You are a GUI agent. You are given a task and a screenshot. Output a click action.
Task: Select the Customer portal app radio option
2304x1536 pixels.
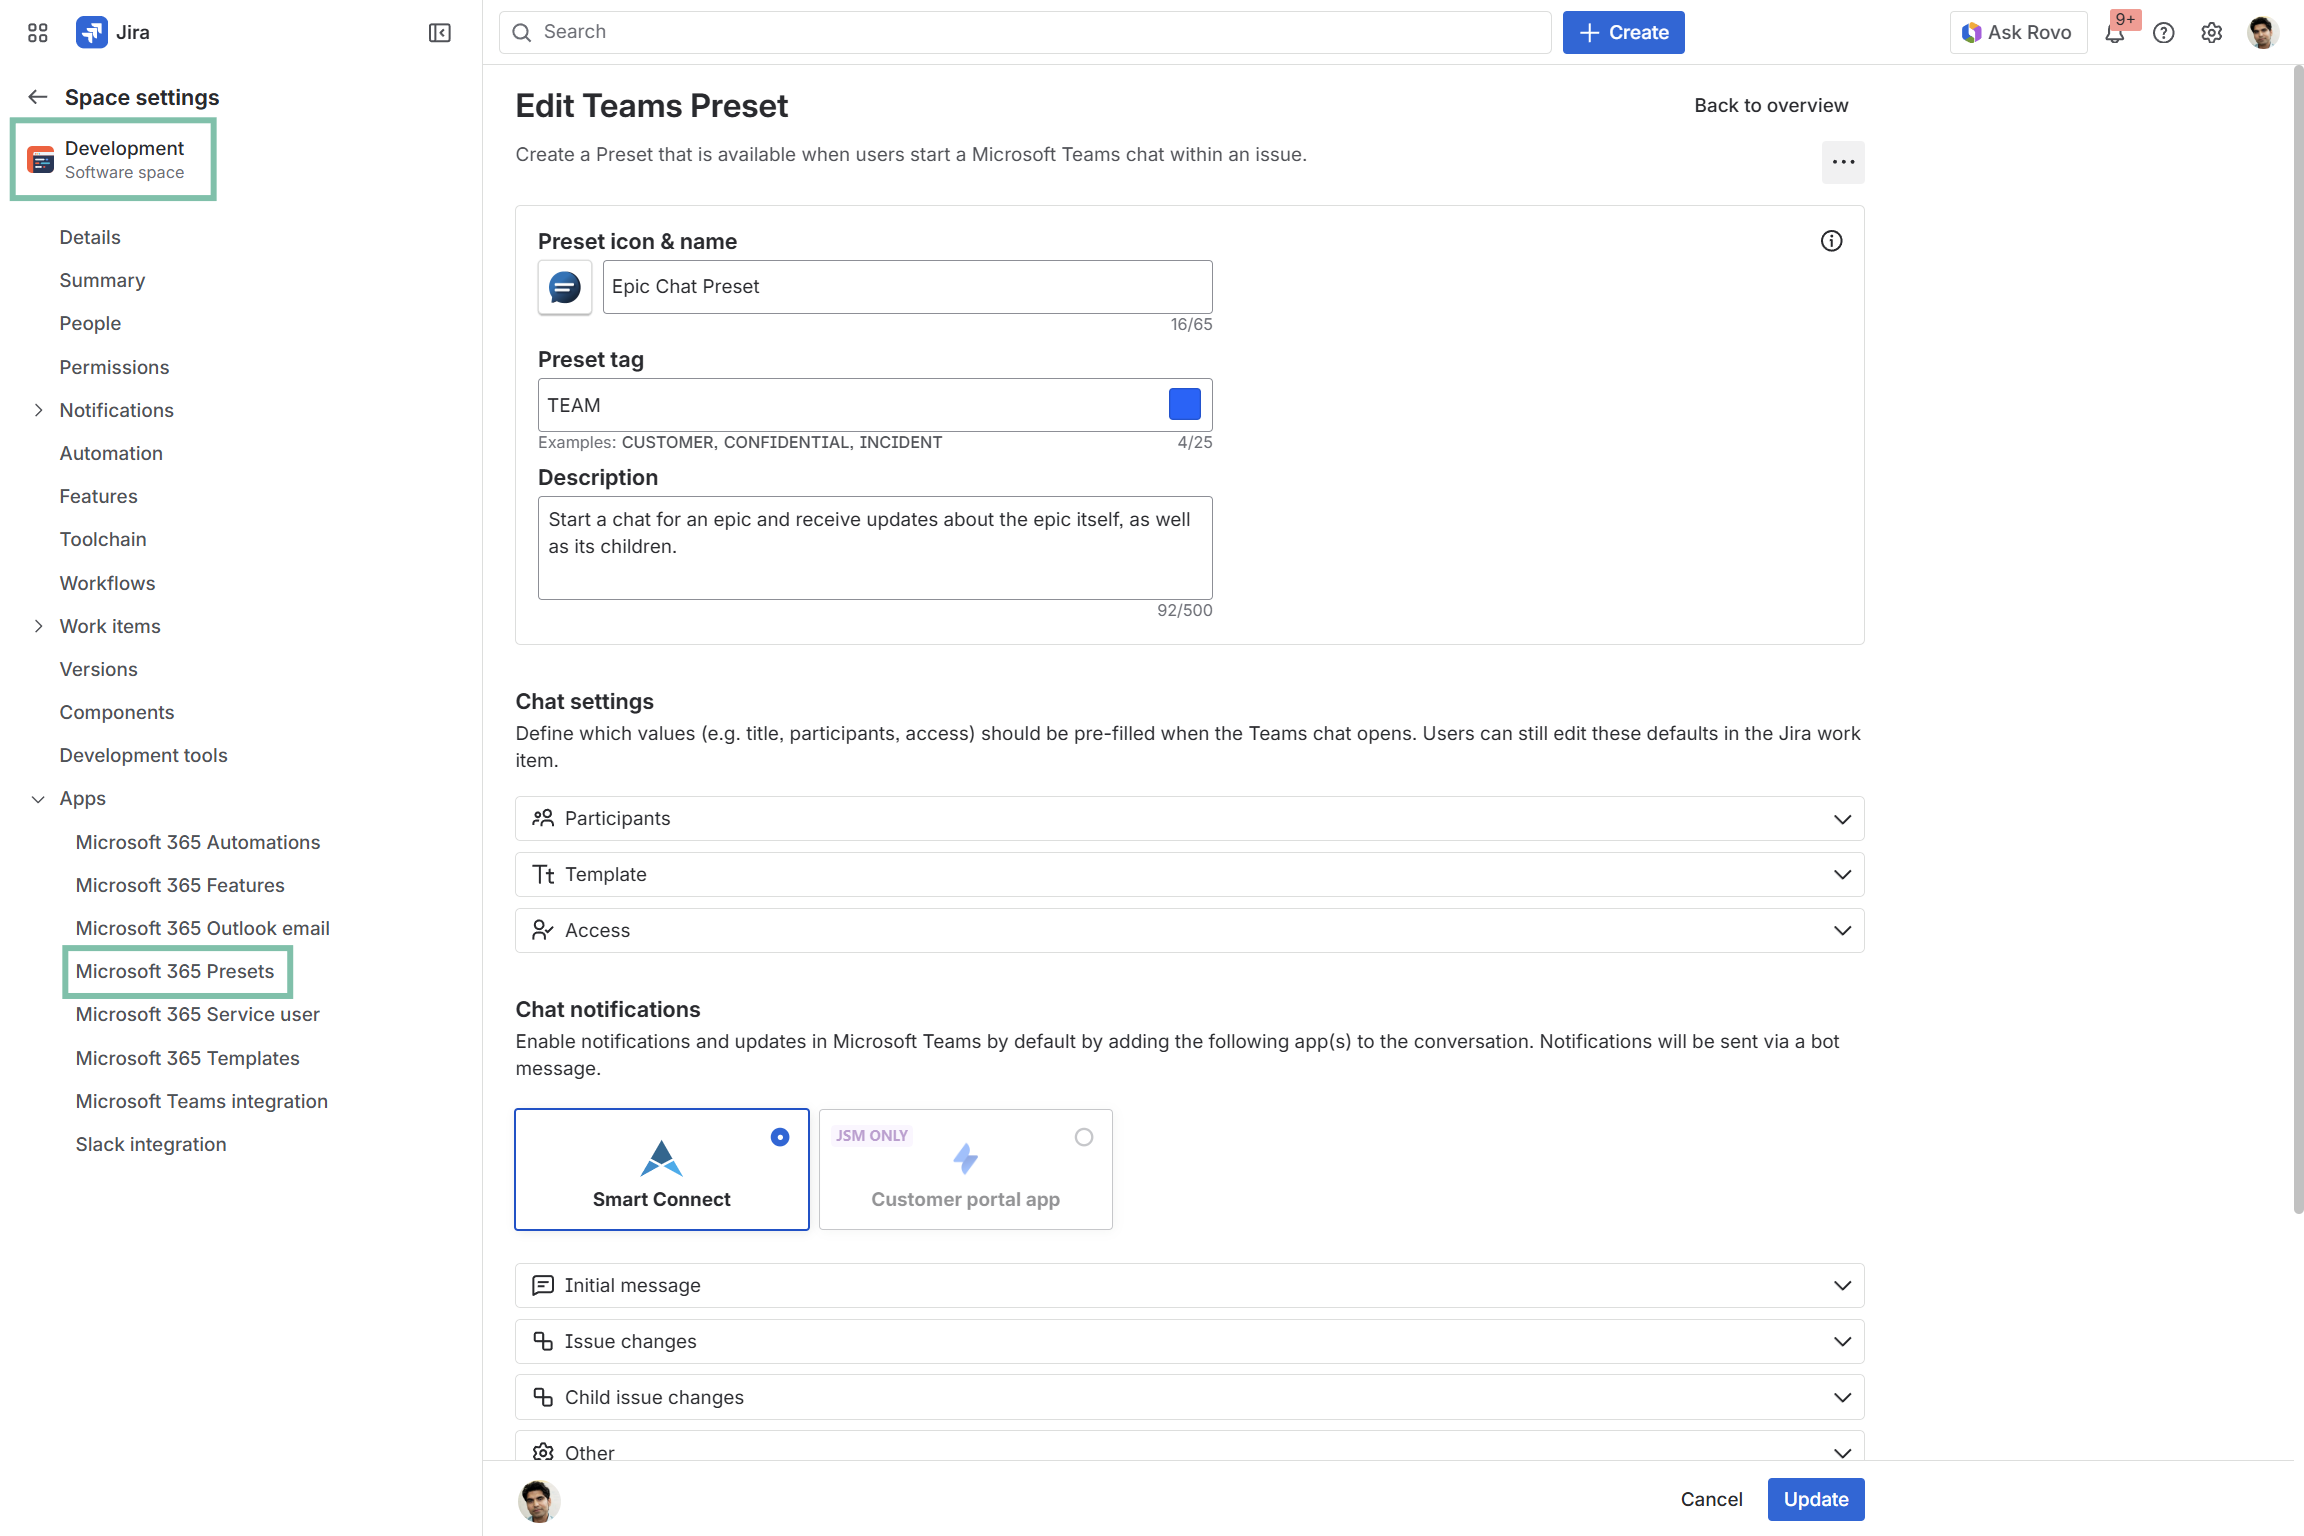click(1084, 1137)
